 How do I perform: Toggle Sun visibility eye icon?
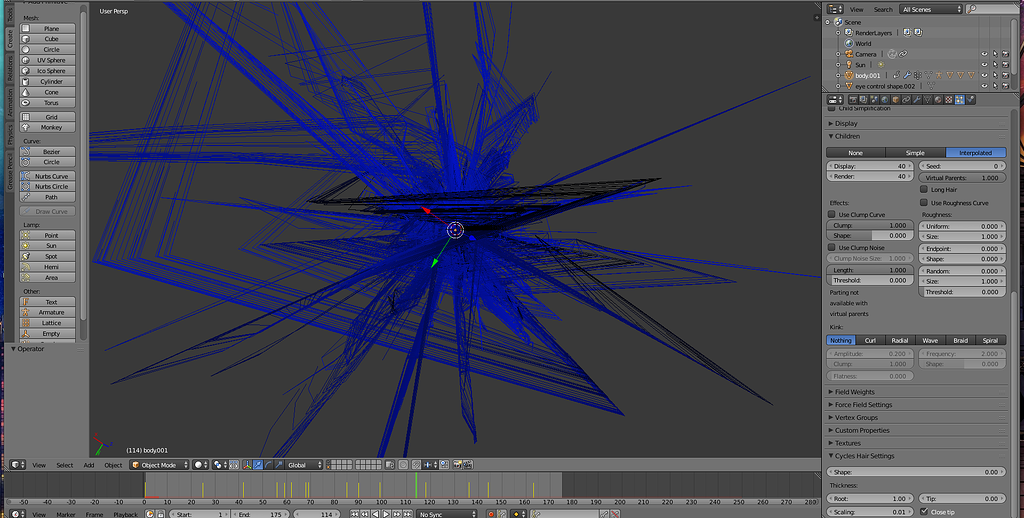click(984, 65)
